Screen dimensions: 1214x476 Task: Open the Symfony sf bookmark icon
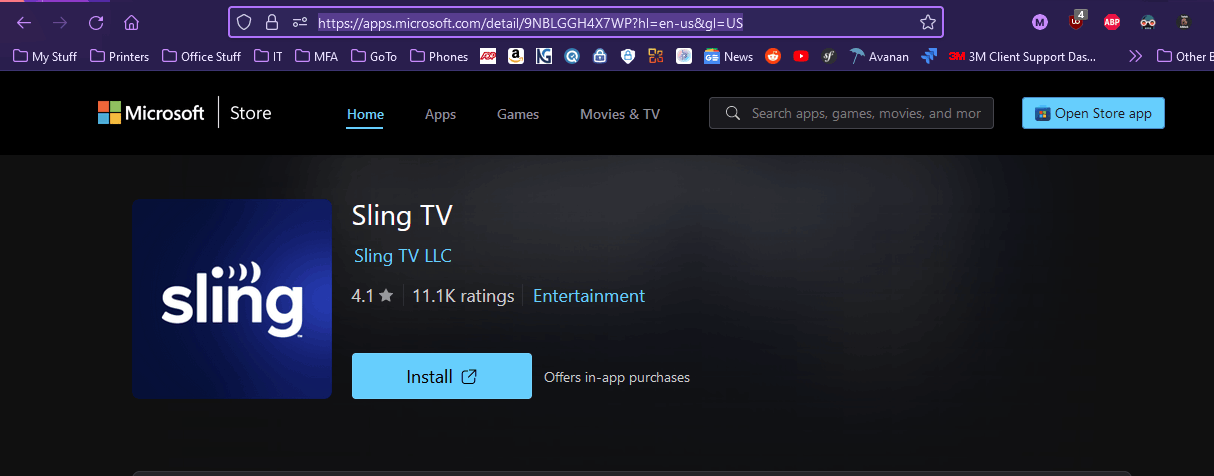click(828, 56)
